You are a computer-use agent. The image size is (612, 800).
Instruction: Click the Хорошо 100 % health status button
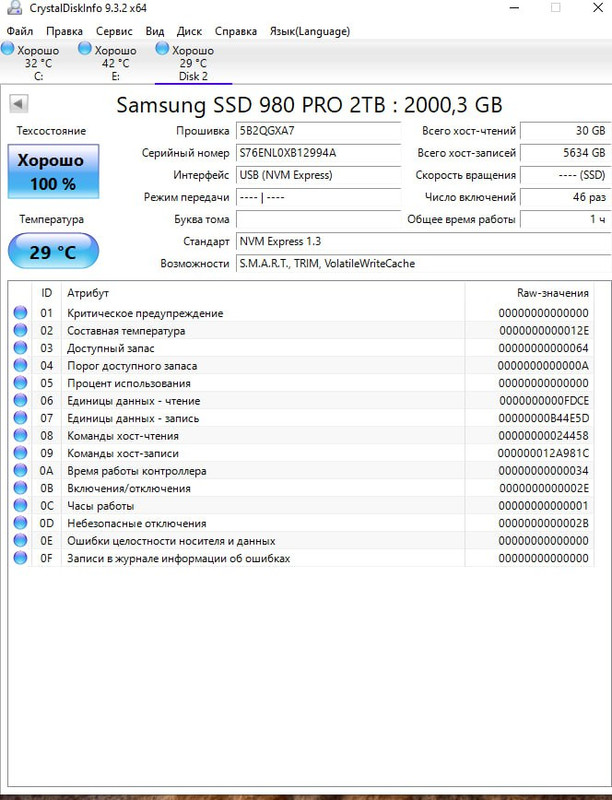53,171
